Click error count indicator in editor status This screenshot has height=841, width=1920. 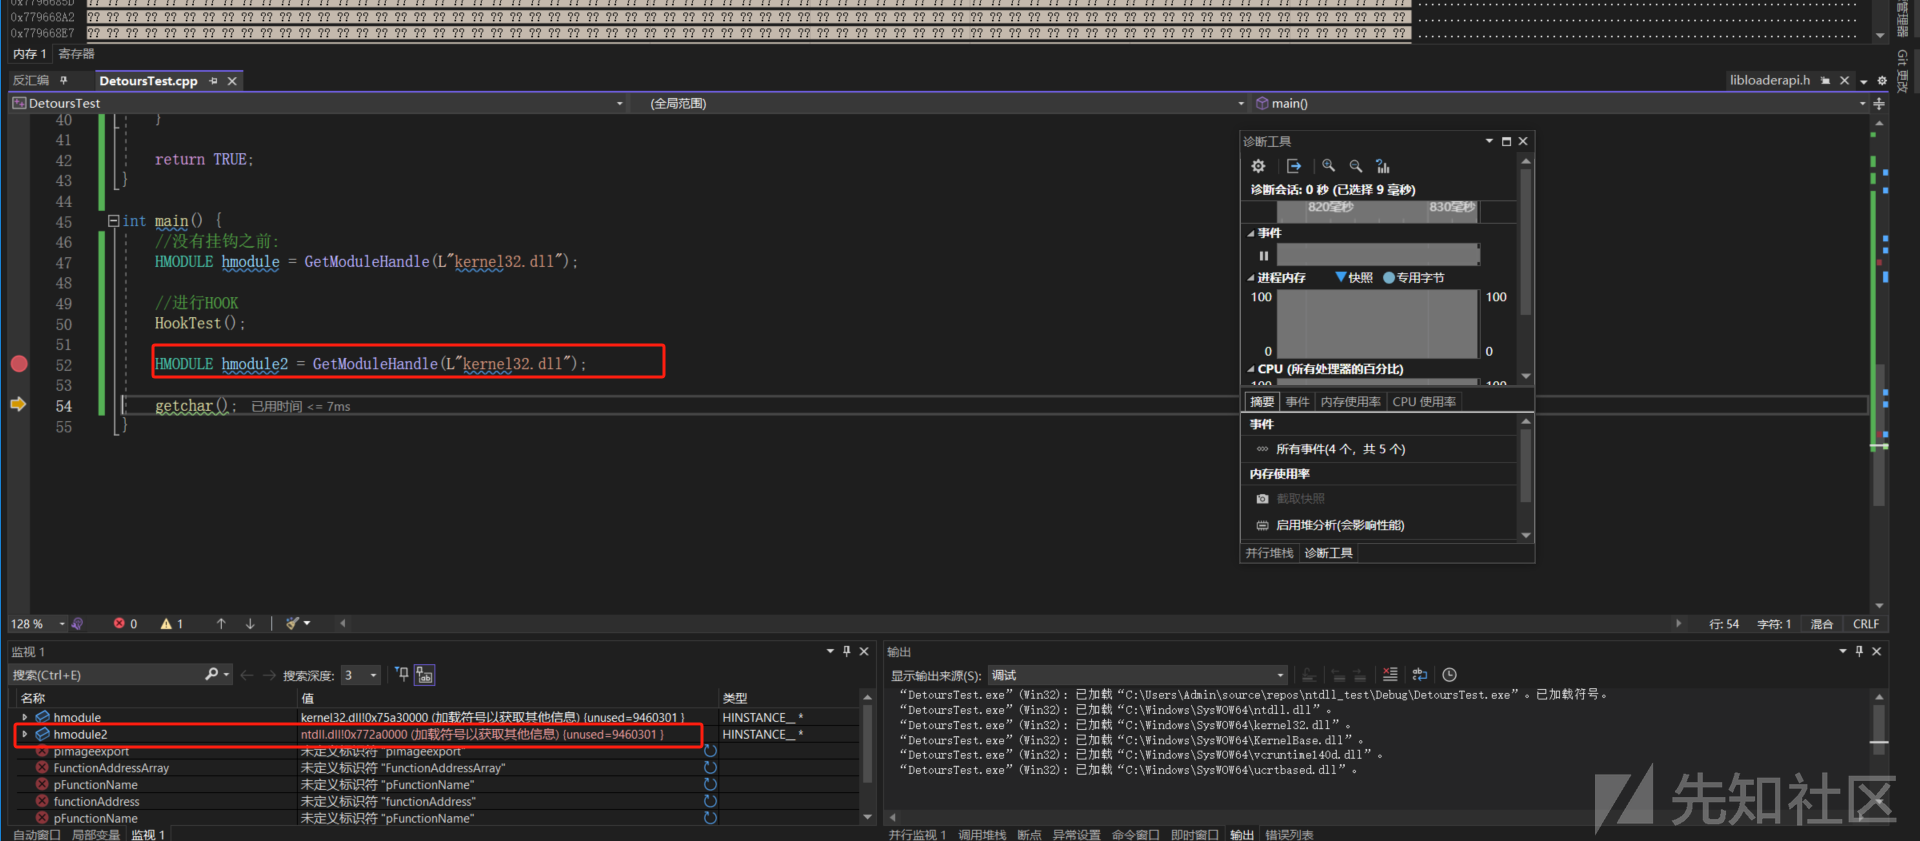coord(125,624)
